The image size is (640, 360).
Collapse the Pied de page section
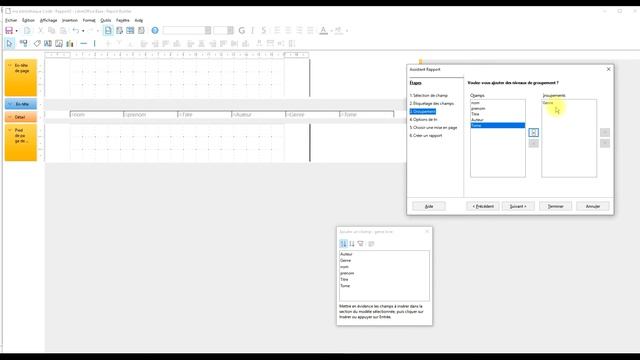(x=10, y=130)
